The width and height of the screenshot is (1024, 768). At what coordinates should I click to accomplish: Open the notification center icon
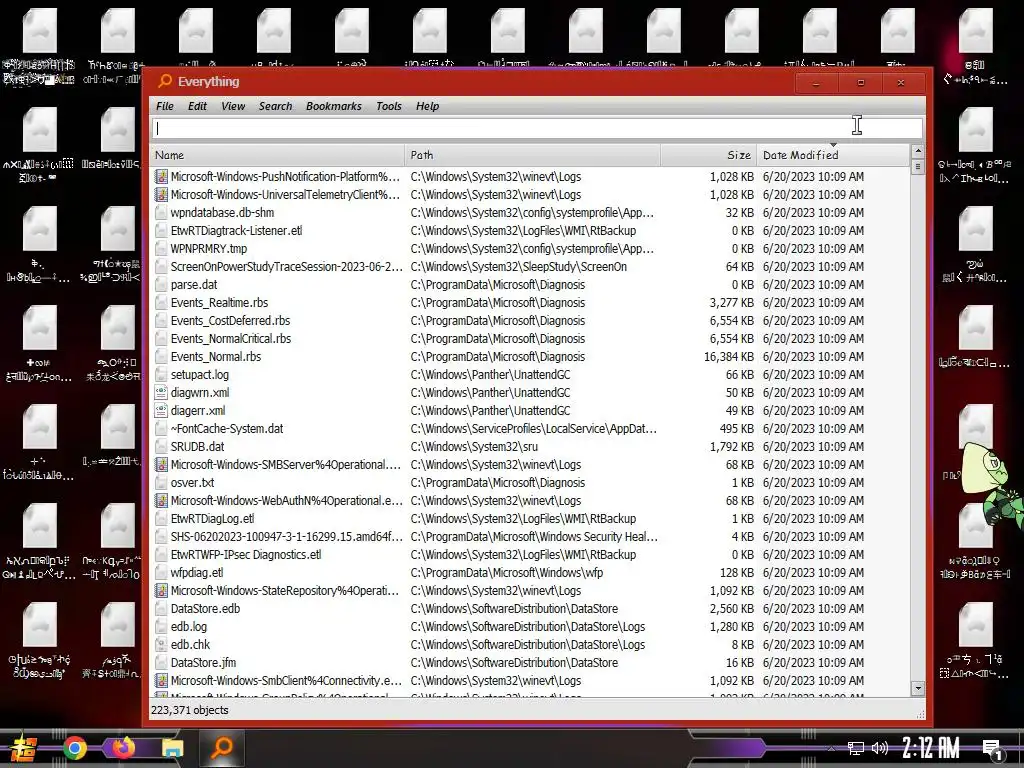(x=993, y=749)
